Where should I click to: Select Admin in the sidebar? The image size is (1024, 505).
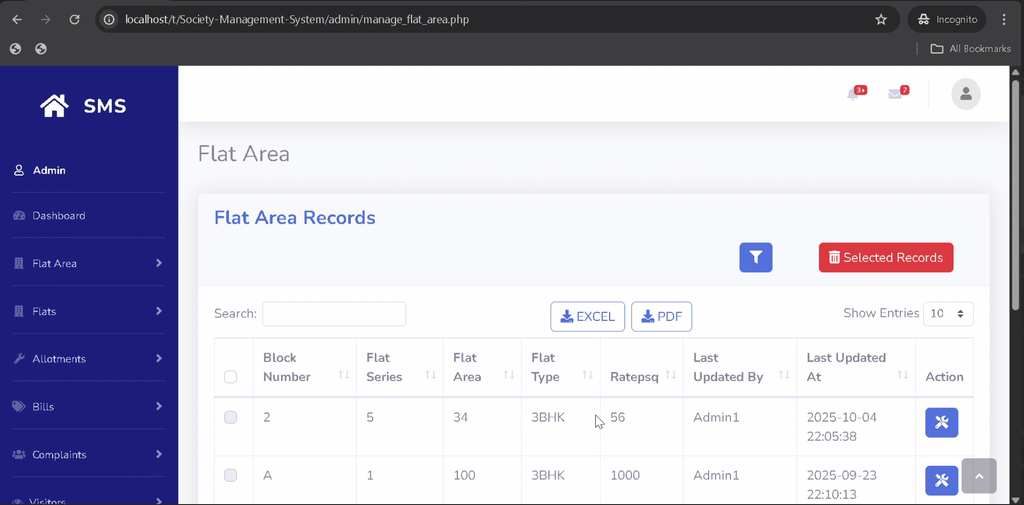(40, 171)
